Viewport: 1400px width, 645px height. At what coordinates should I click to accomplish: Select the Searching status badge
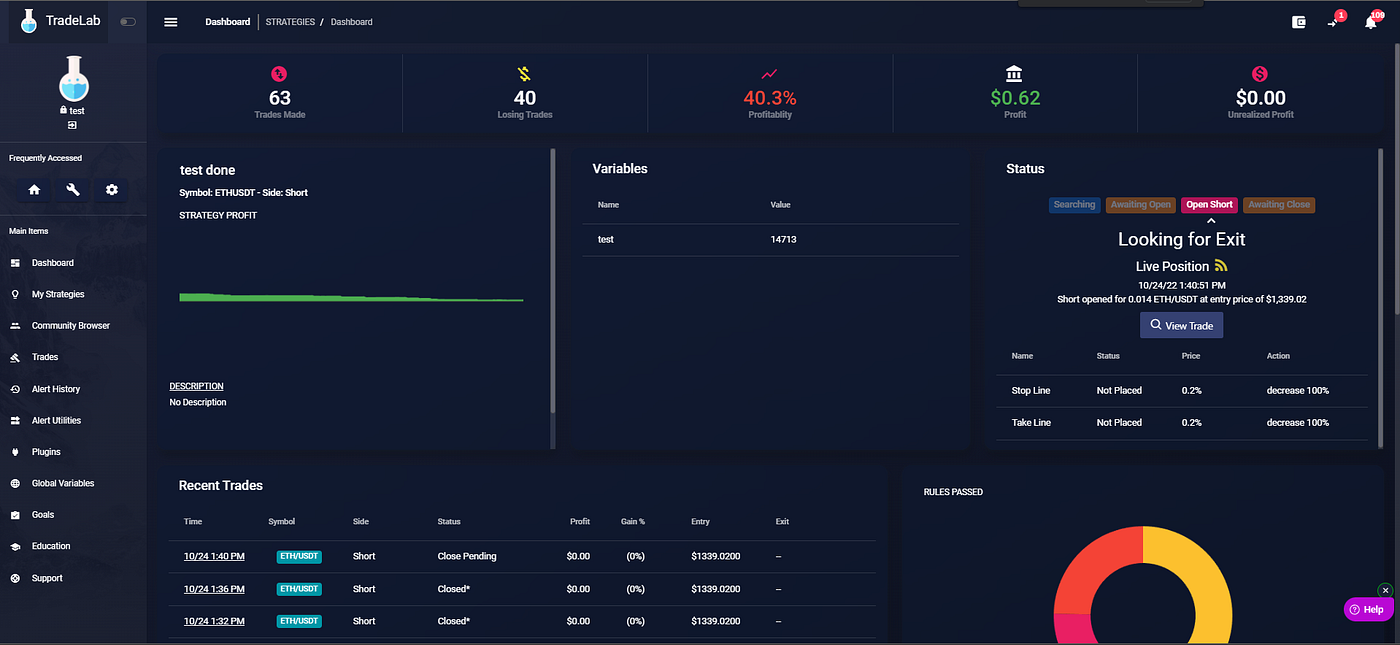pos(1074,205)
